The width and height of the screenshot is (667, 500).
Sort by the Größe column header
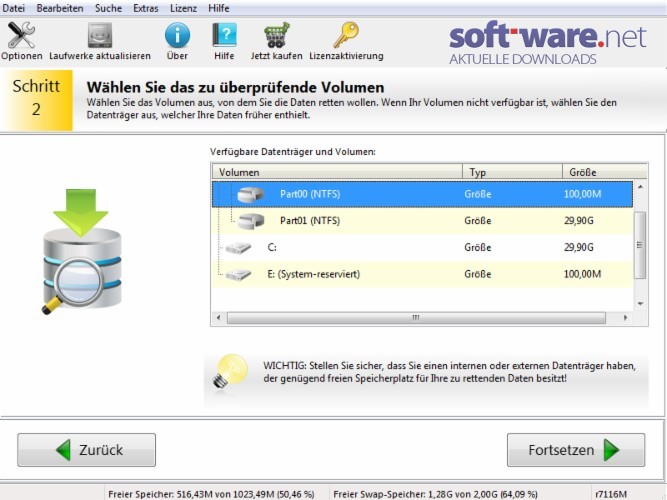point(604,172)
